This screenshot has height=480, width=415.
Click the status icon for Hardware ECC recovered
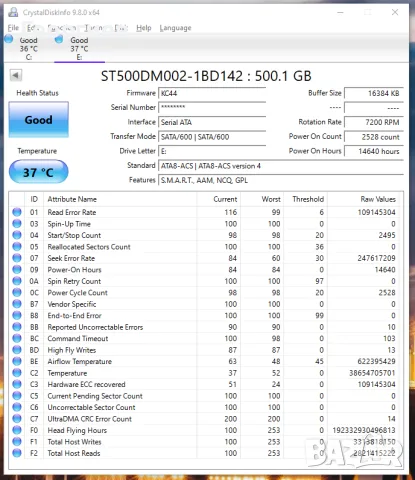(17, 384)
